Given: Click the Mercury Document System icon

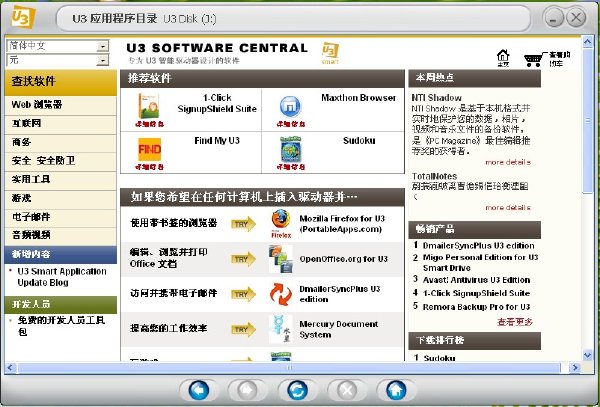Looking at the screenshot, I should 280,329.
